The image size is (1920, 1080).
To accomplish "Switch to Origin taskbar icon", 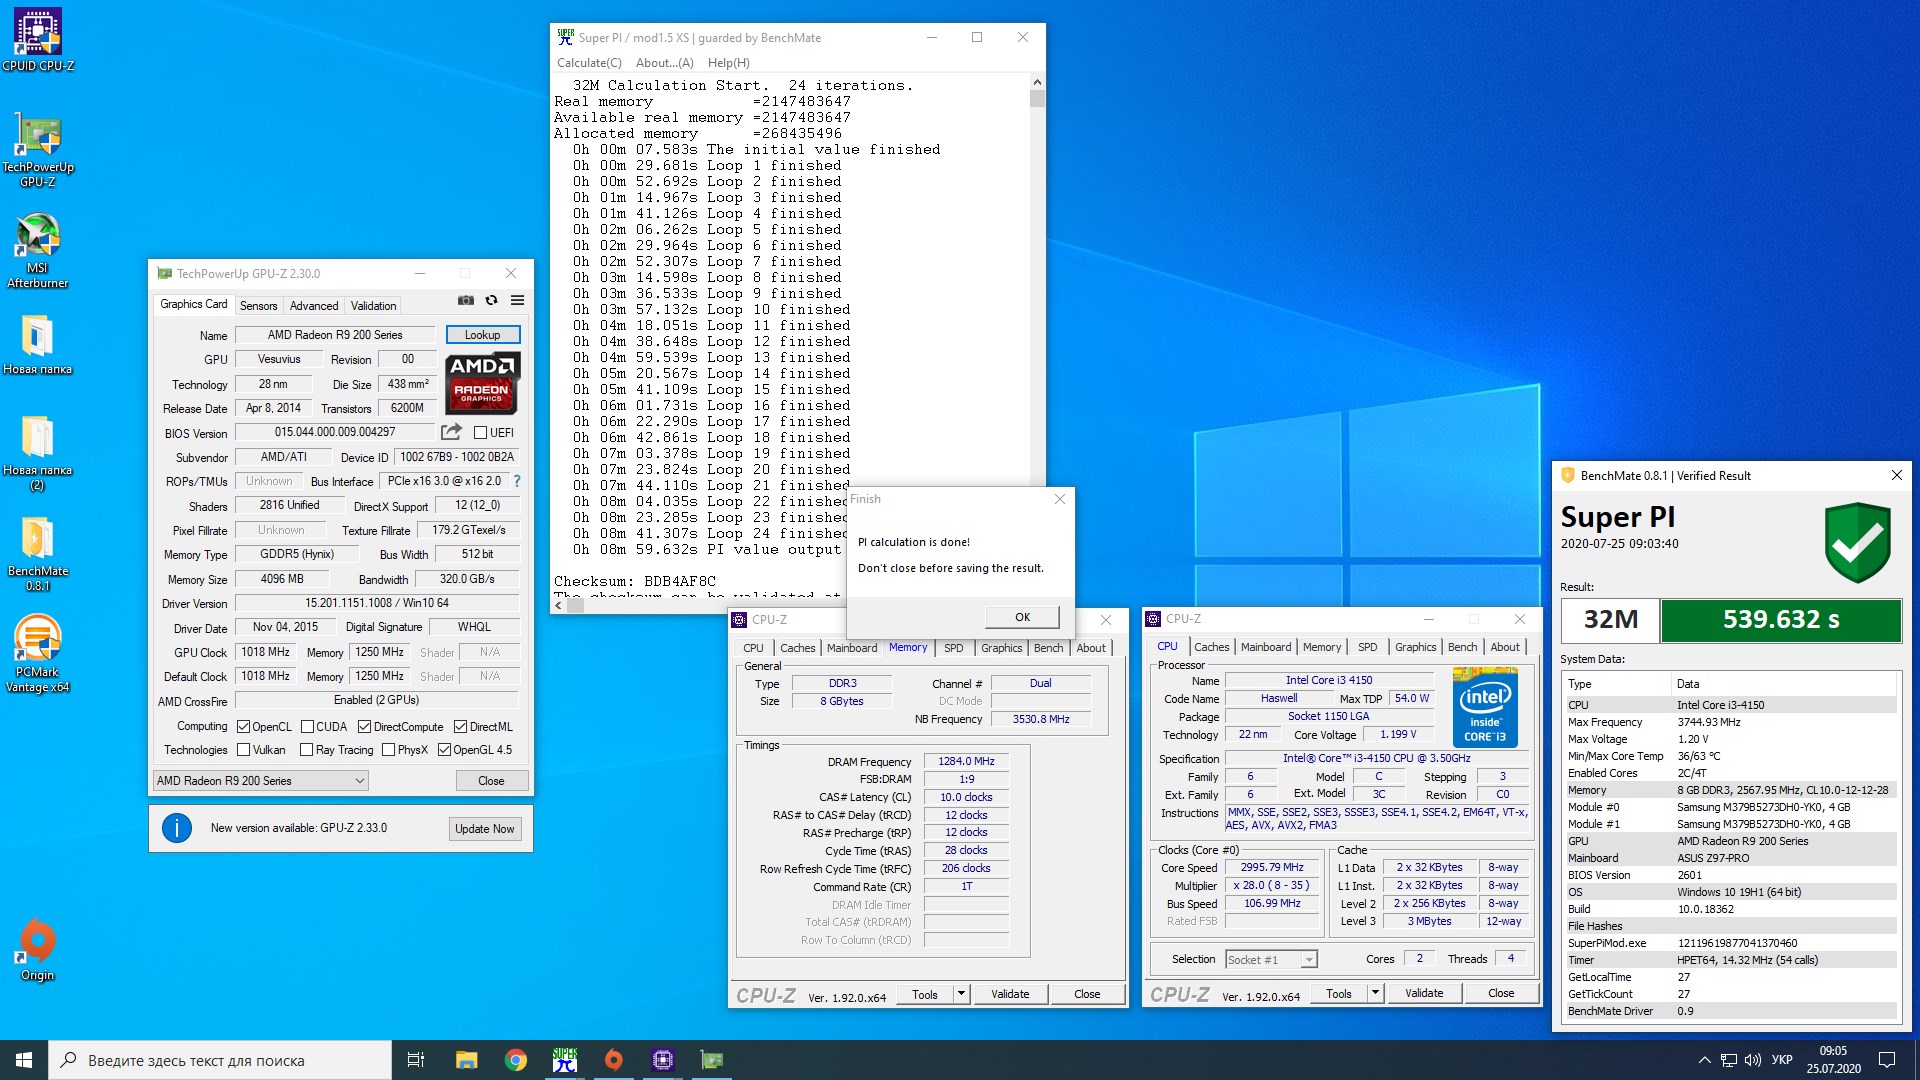I will 614,1060.
